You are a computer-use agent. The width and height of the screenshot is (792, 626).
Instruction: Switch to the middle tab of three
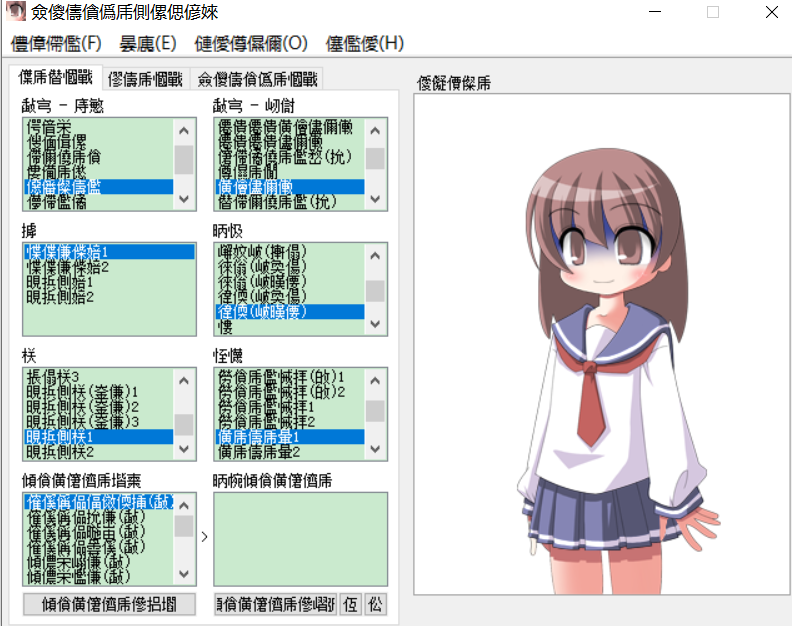pos(145,79)
